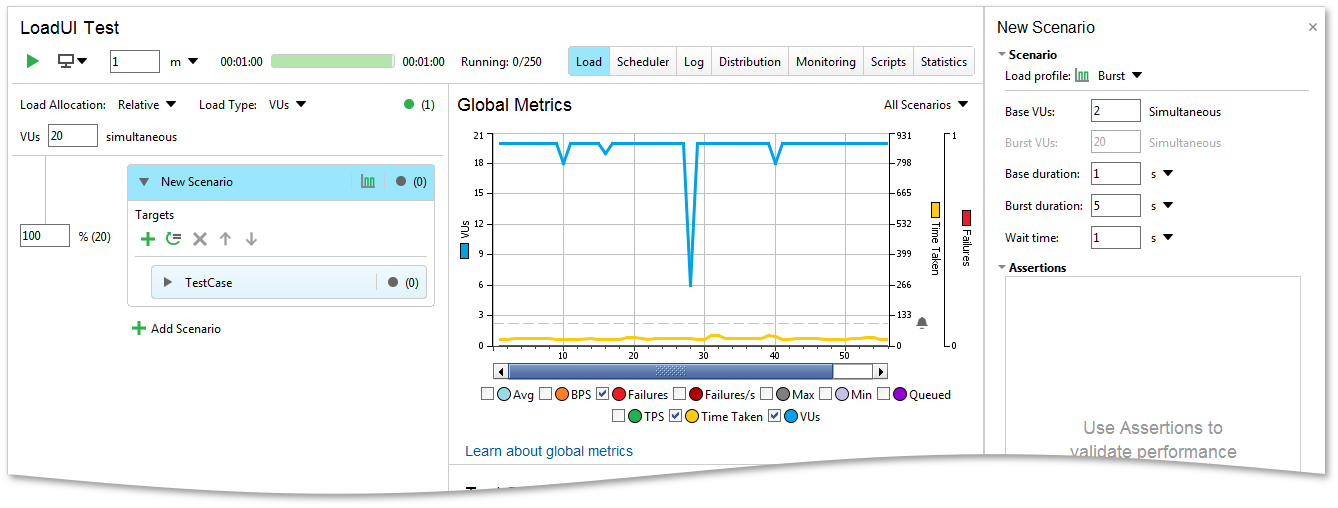
Task: Open the Wait time unit dropdown
Action: (1161, 238)
